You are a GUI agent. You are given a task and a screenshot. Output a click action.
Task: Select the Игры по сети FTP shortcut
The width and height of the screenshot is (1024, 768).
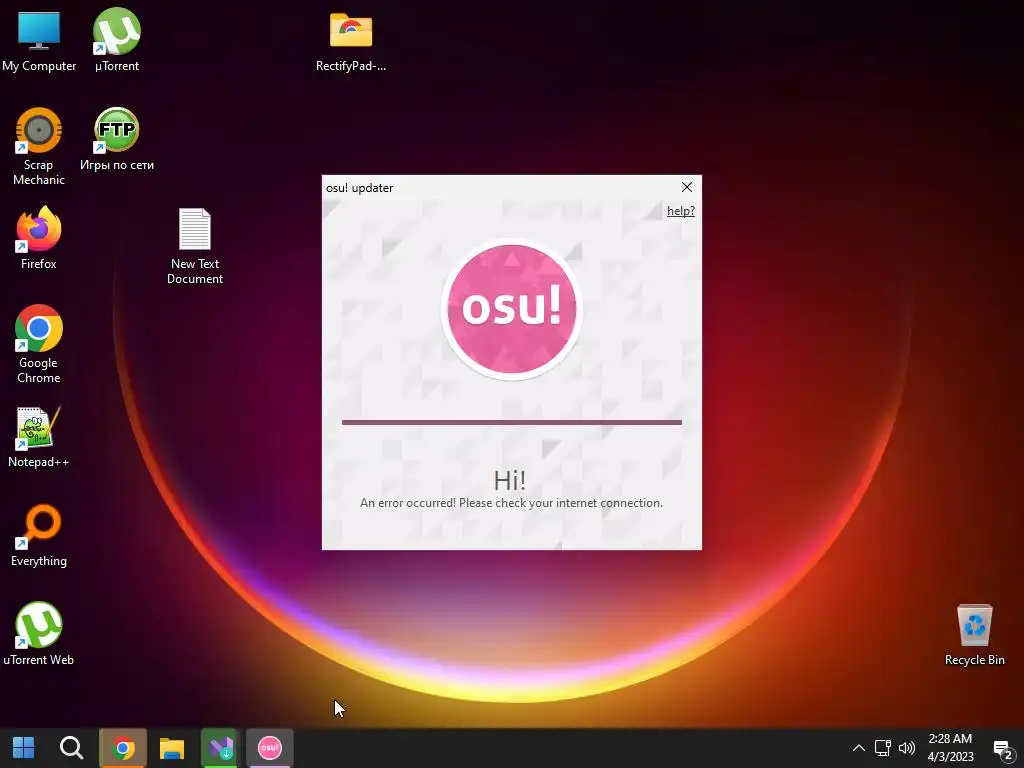117,140
